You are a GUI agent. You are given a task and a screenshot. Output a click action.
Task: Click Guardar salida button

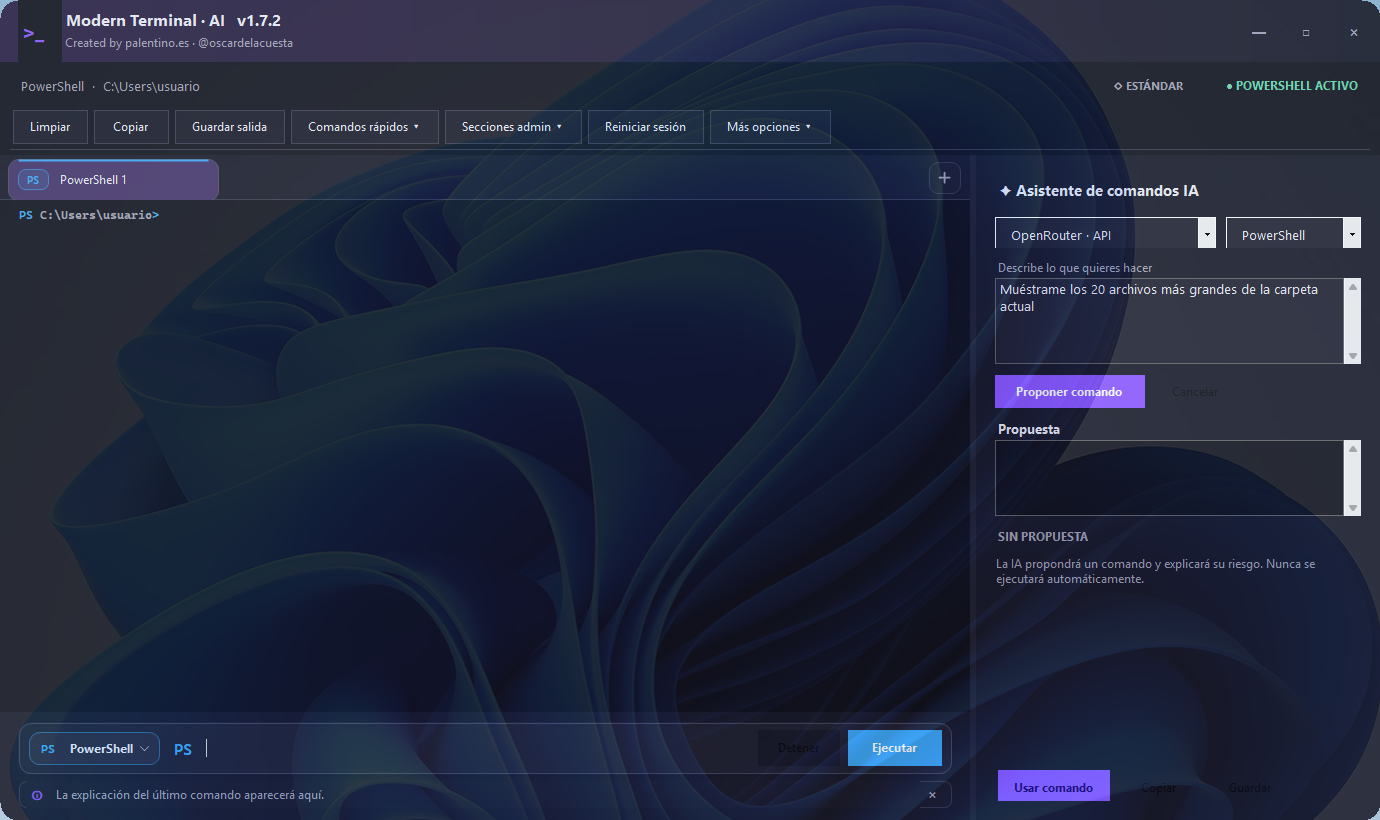230,127
